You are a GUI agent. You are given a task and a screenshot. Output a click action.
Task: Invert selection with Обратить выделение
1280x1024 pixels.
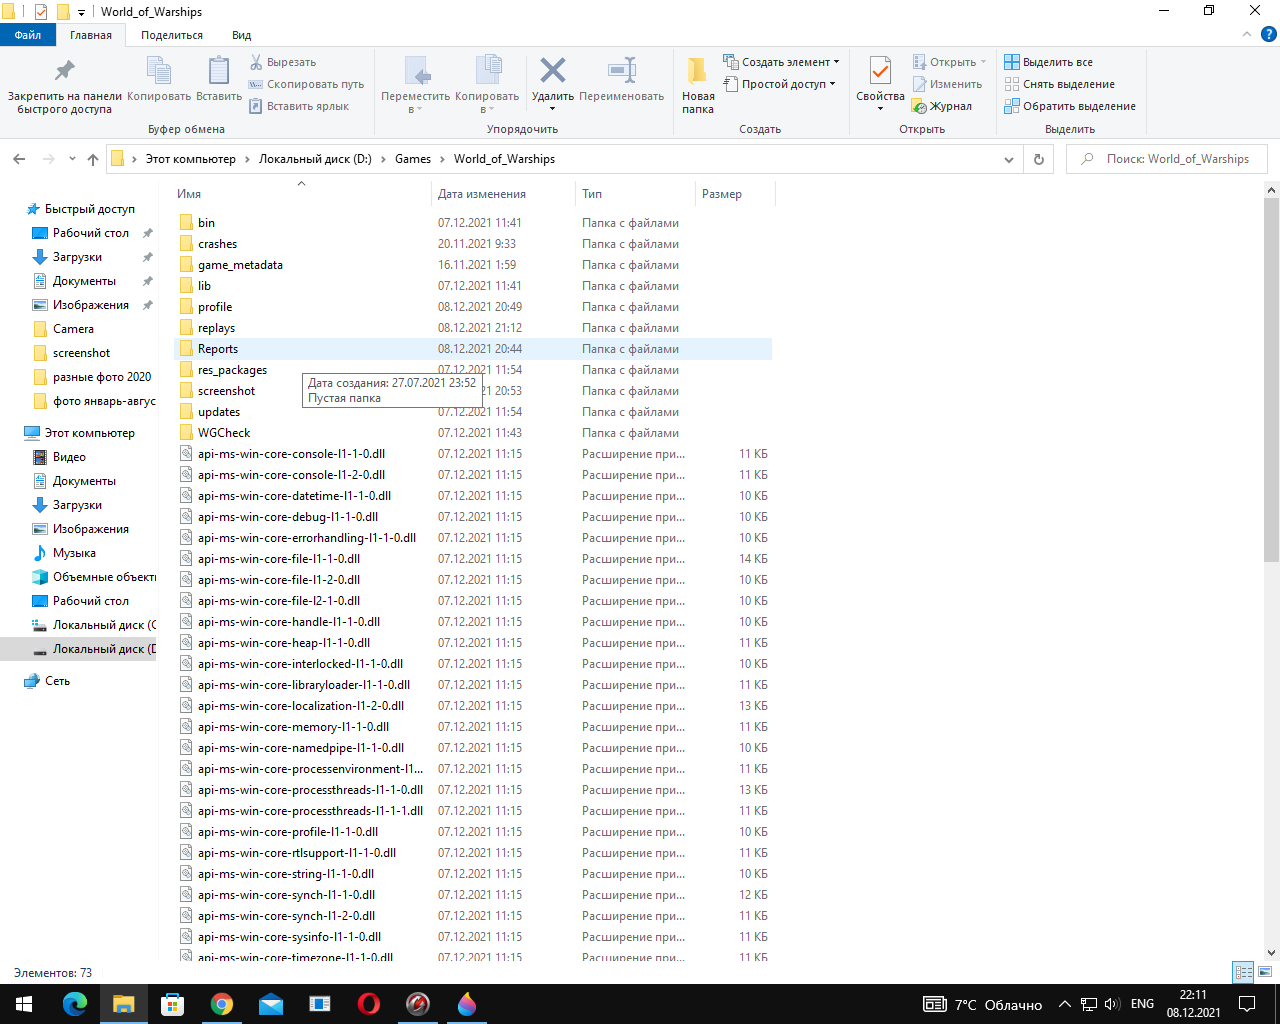pos(1070,106)
